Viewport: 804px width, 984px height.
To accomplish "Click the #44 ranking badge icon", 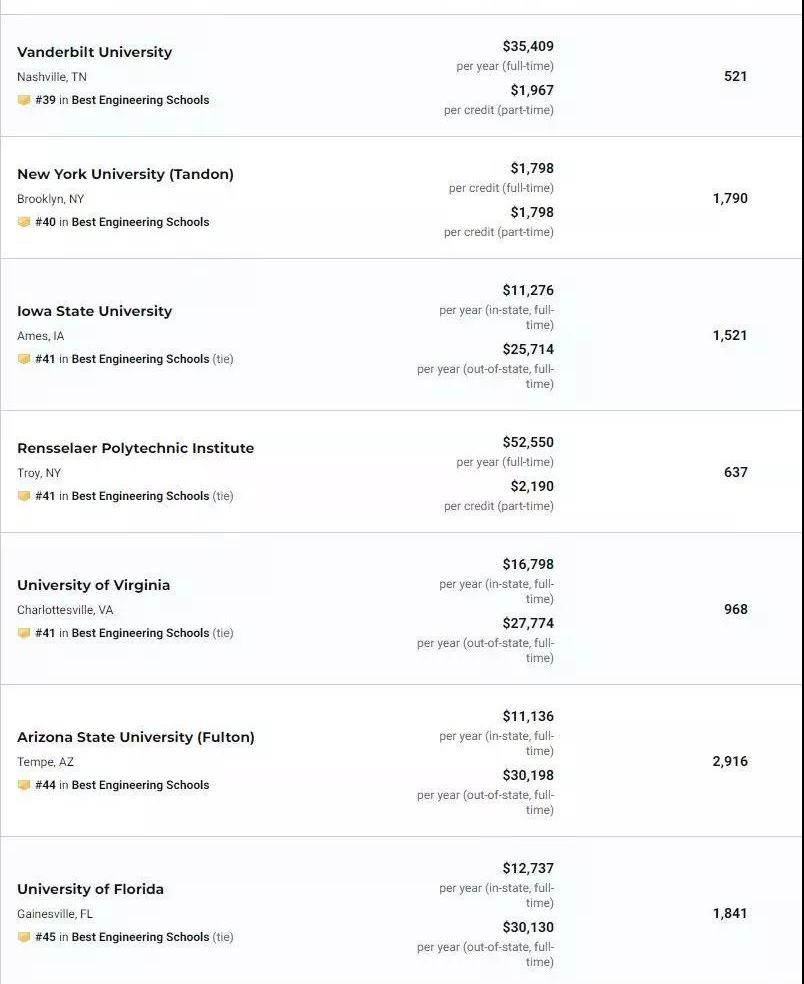I will pyautogui.click(x=24, y=785).
